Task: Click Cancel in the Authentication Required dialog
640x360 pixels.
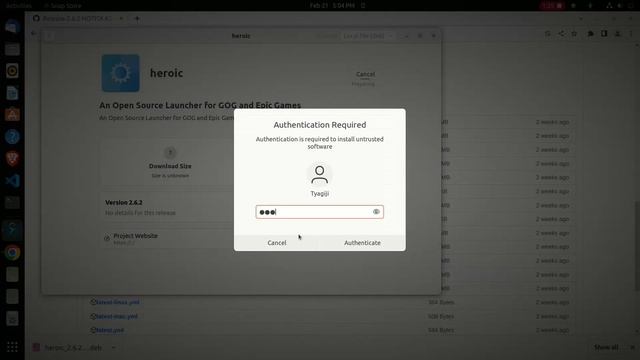Action: coord(277,243)
